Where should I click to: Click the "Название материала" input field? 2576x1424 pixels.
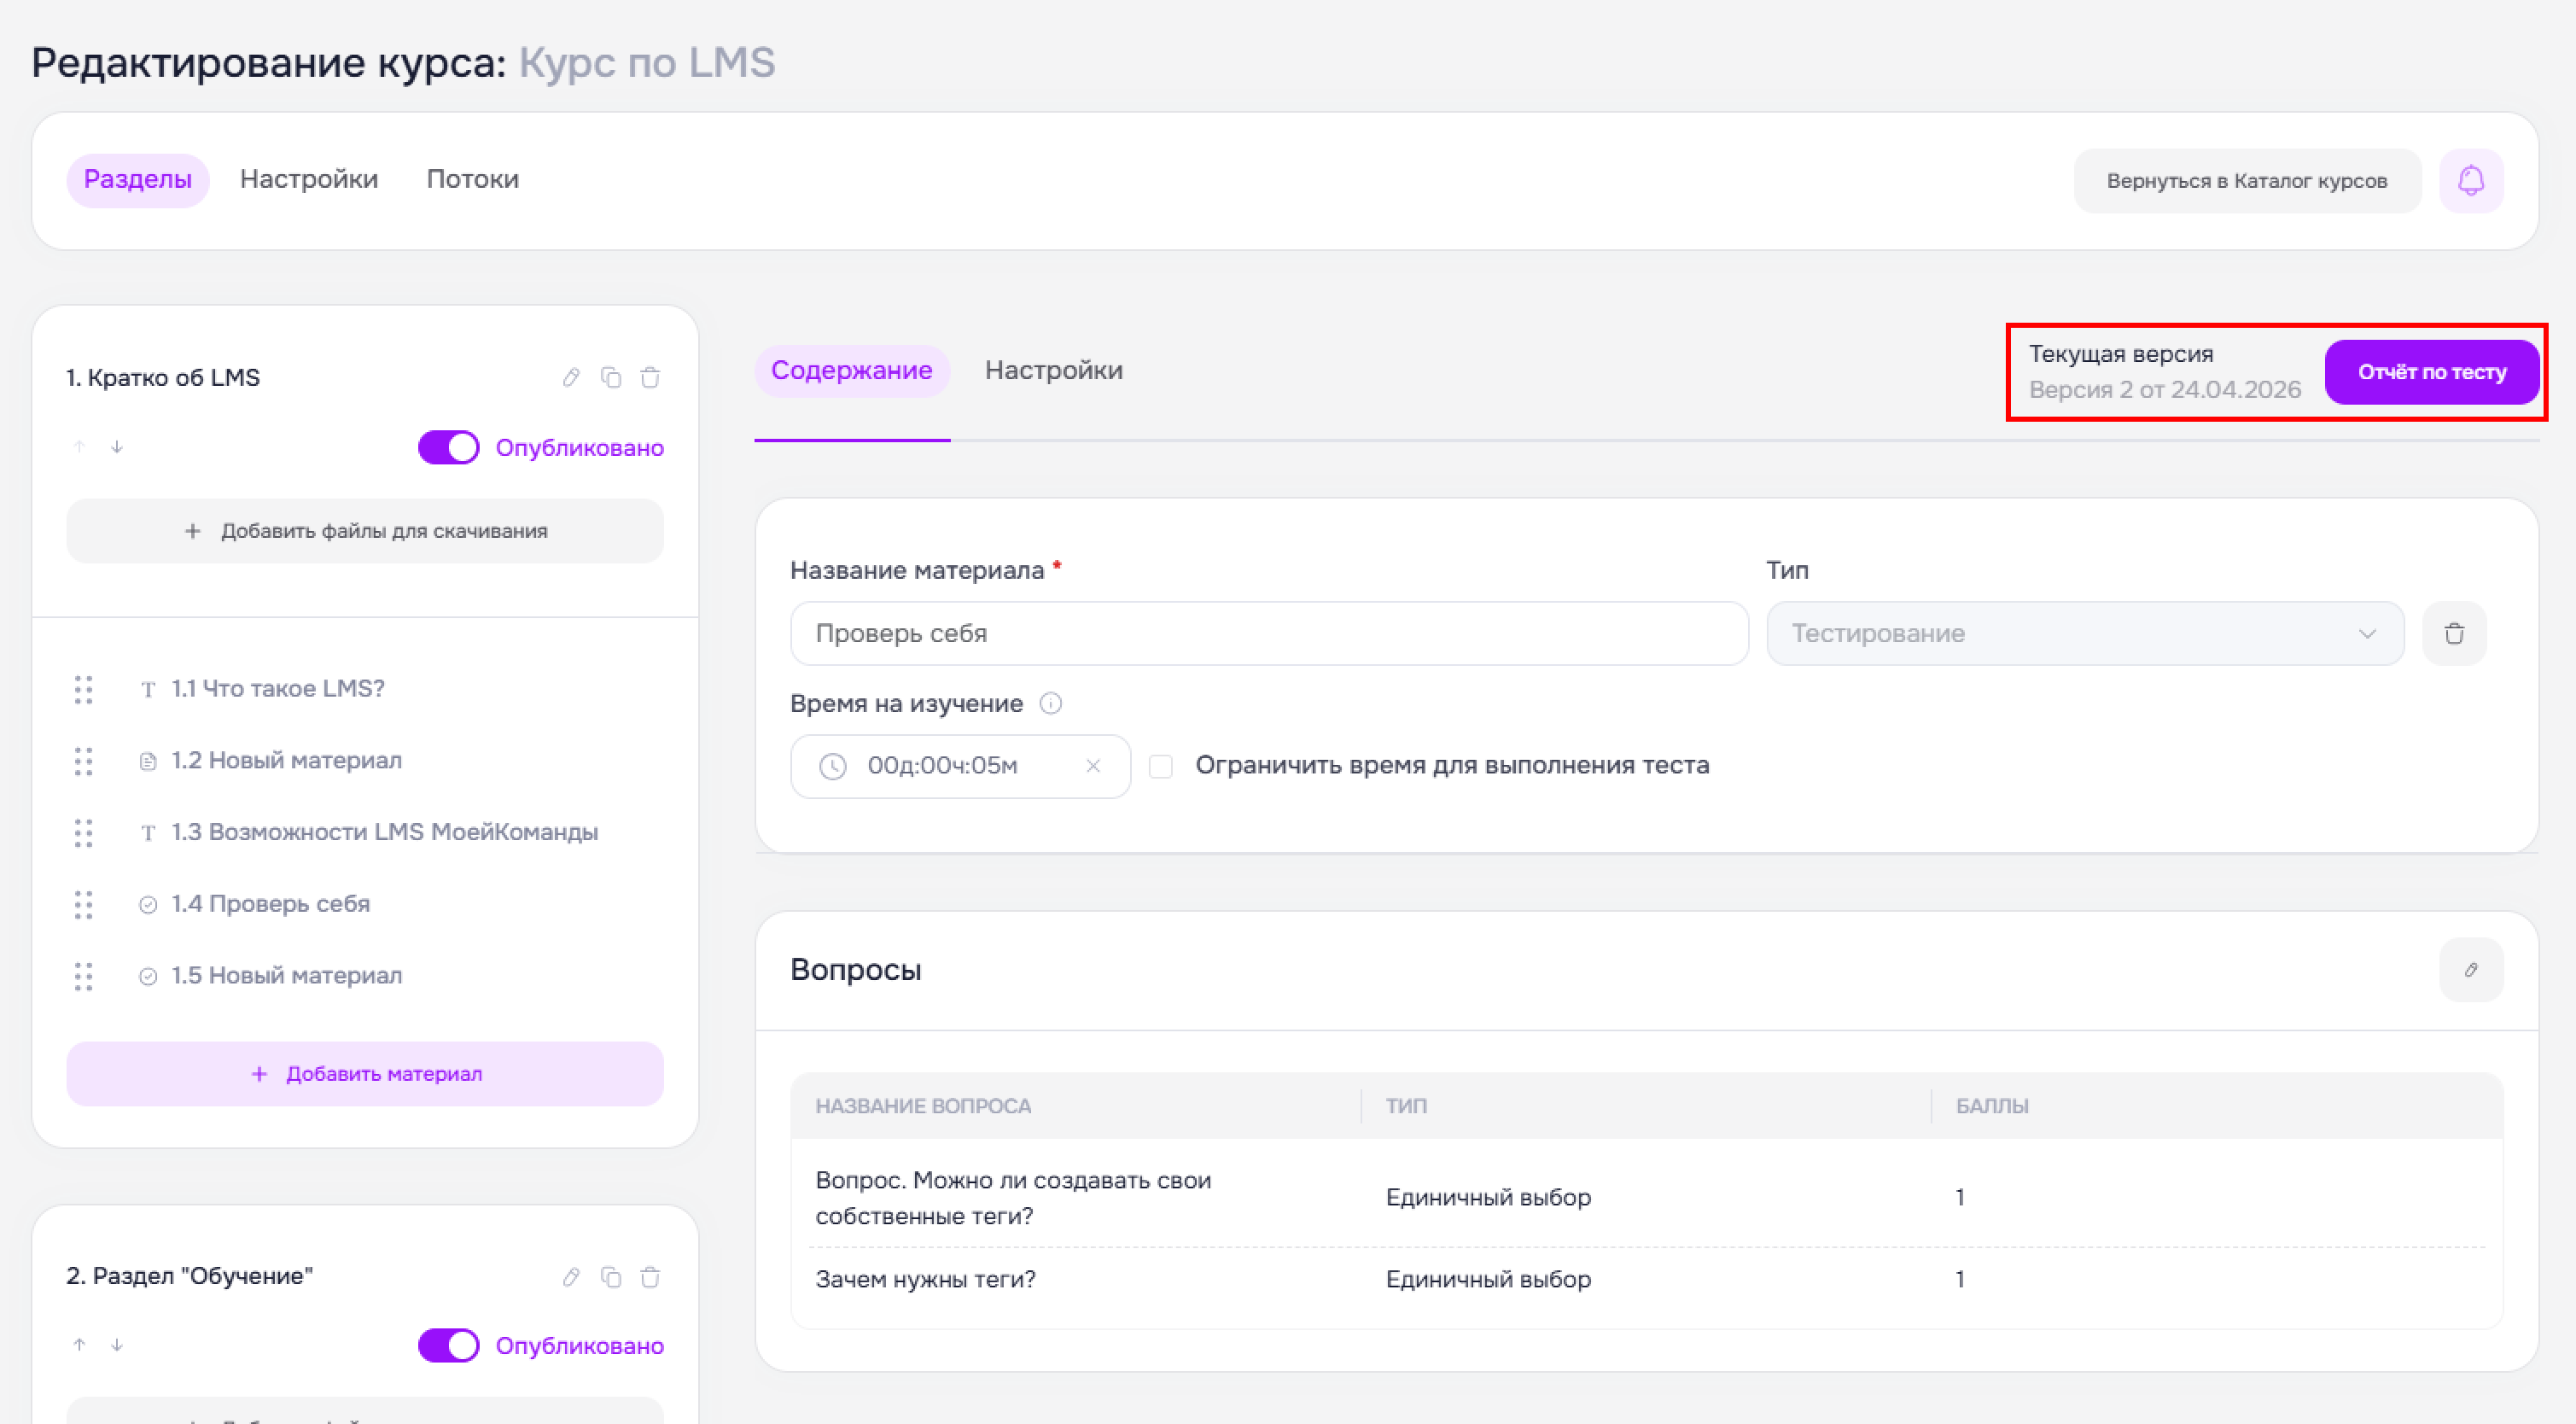click(x=1269, y=633)
